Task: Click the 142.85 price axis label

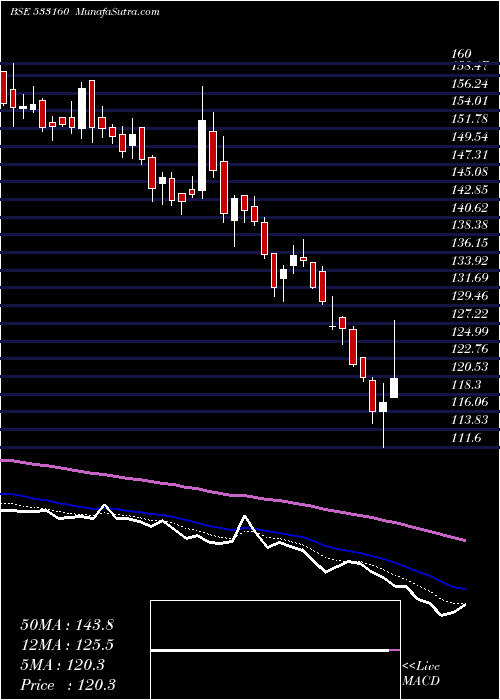Action: tap(470, 190)
